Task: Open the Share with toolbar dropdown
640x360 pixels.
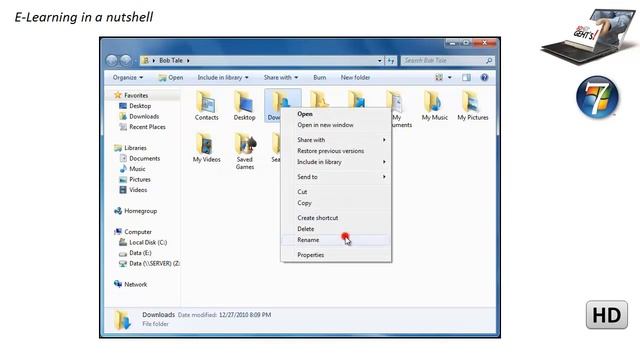Action: coord(281,78)
